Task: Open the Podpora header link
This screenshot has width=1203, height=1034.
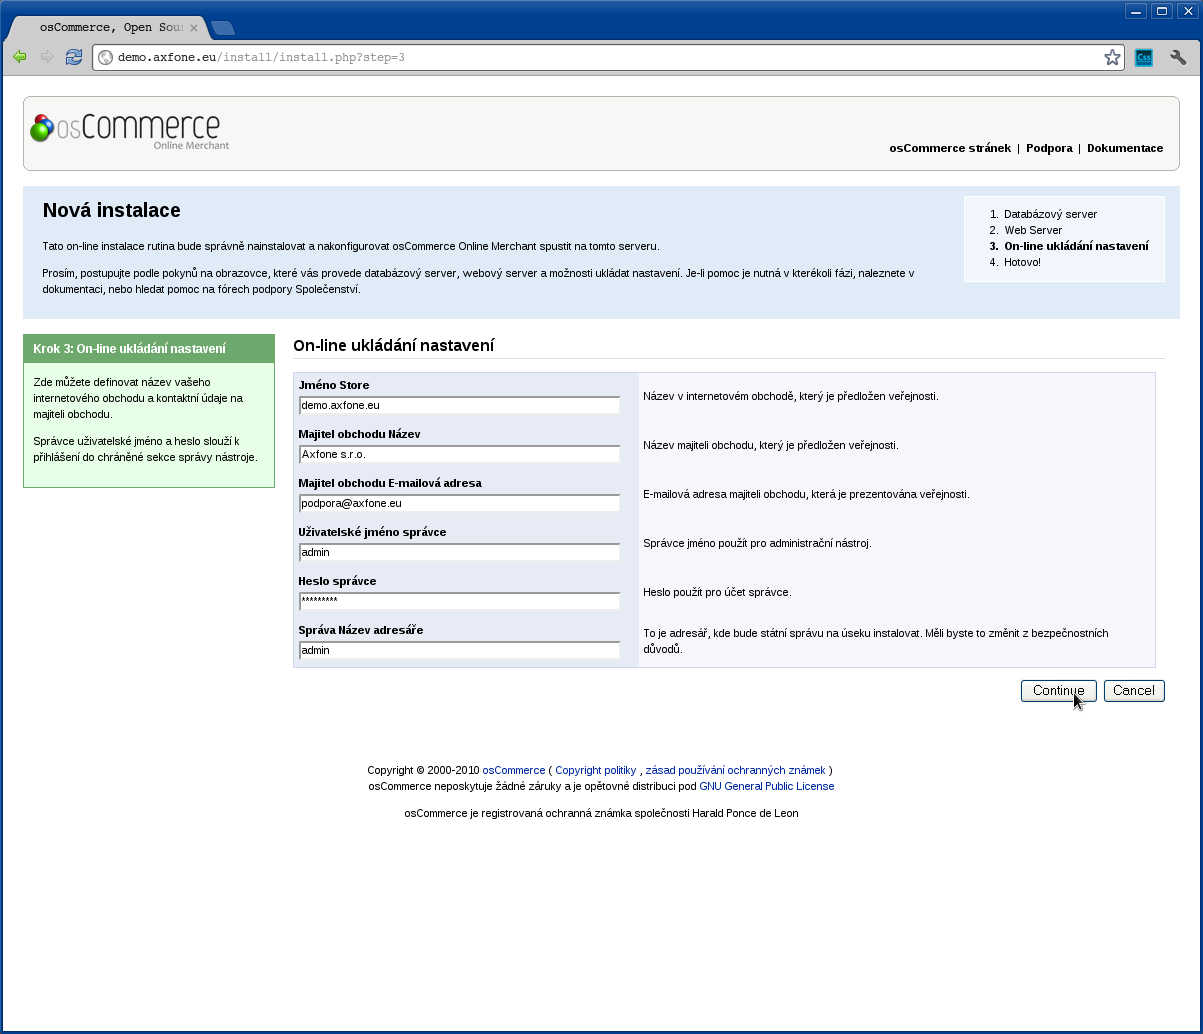Action: coord(1049,148)
